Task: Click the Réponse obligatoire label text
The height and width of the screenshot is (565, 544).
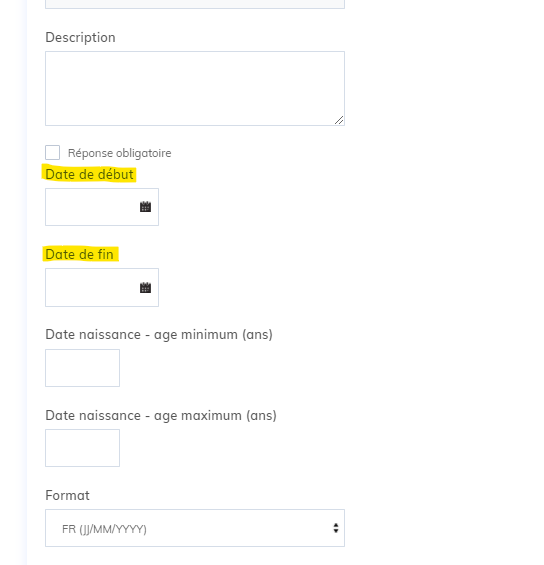Action: click(x=120, y=153)
